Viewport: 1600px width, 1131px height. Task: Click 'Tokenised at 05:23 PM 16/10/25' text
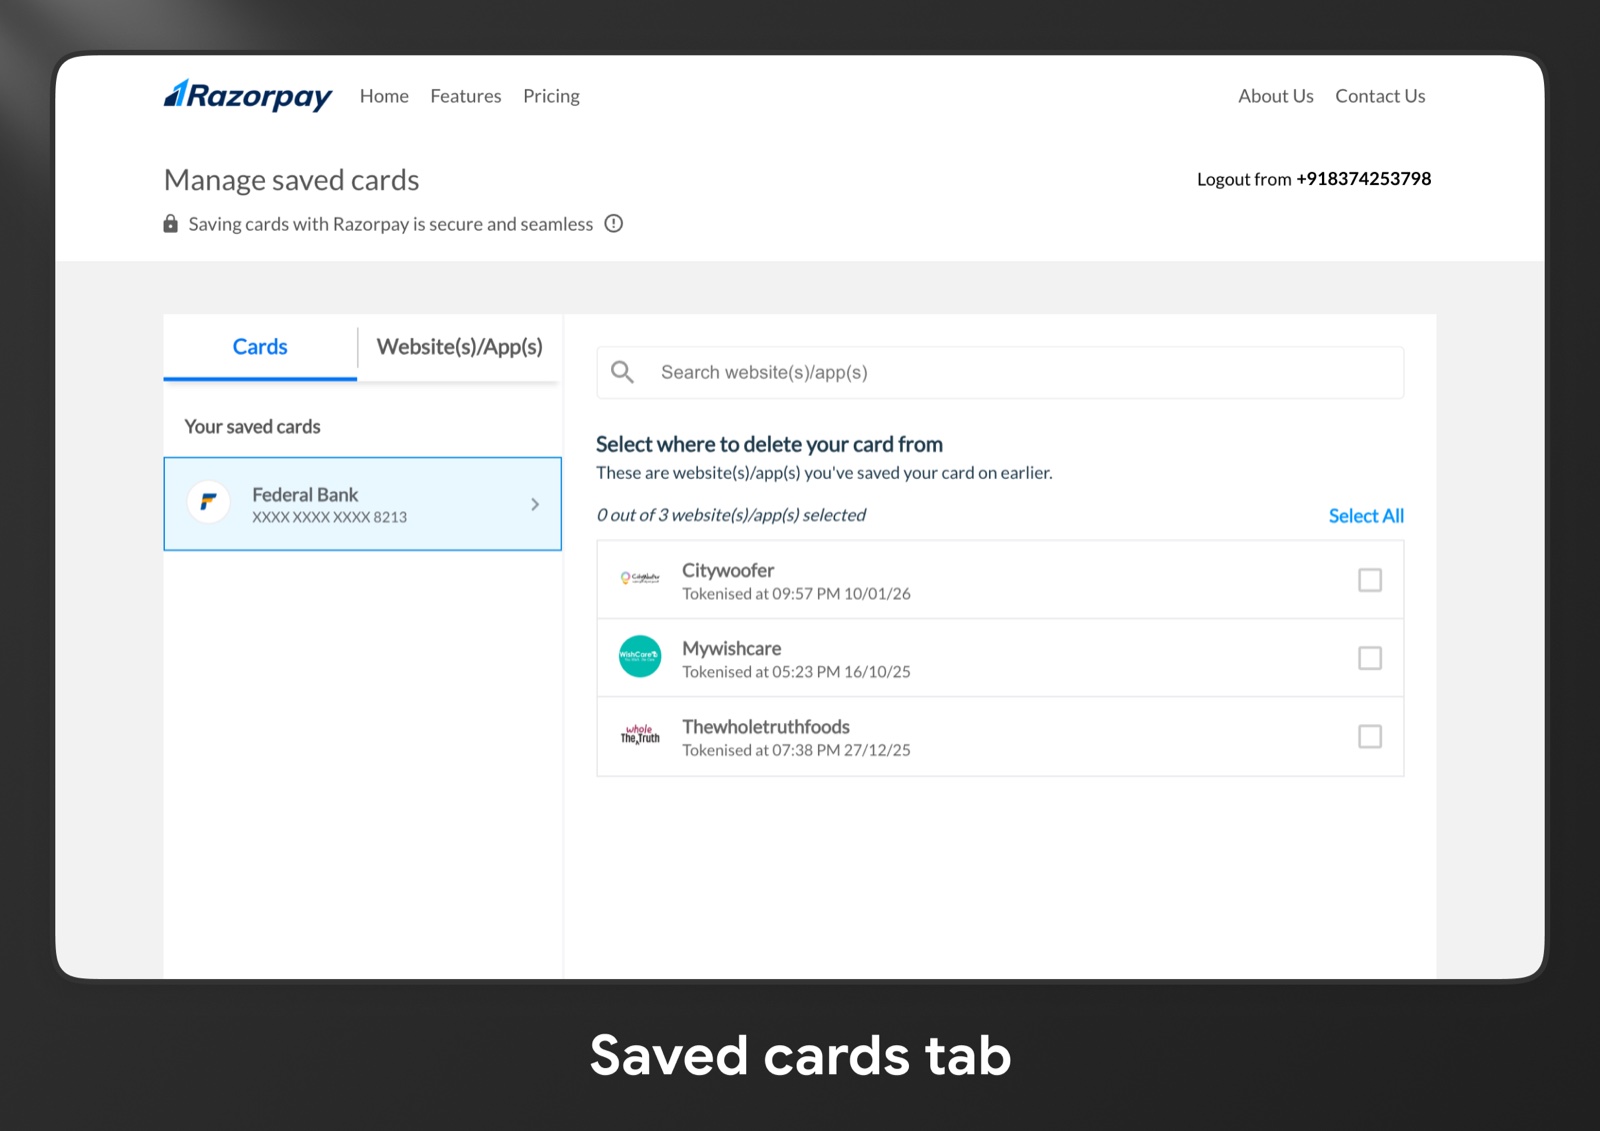[796, 672]
